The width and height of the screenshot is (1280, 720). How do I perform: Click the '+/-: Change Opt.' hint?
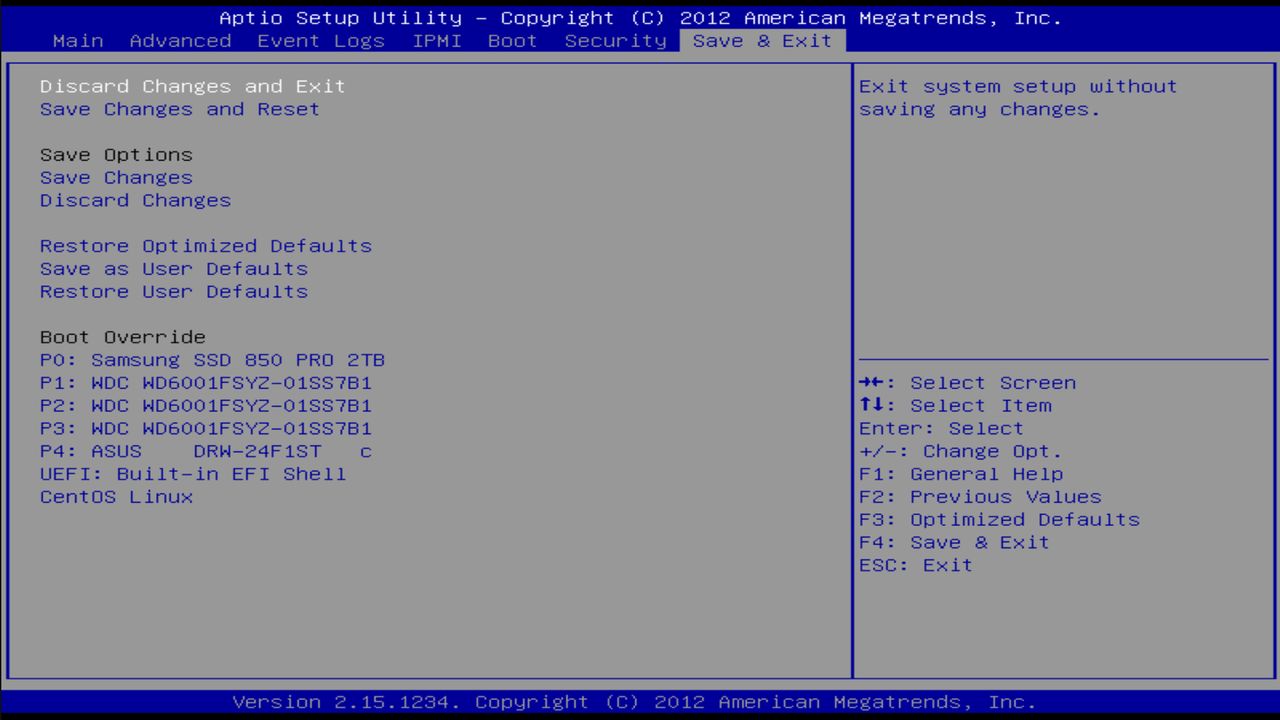click(x=961, y=452)
